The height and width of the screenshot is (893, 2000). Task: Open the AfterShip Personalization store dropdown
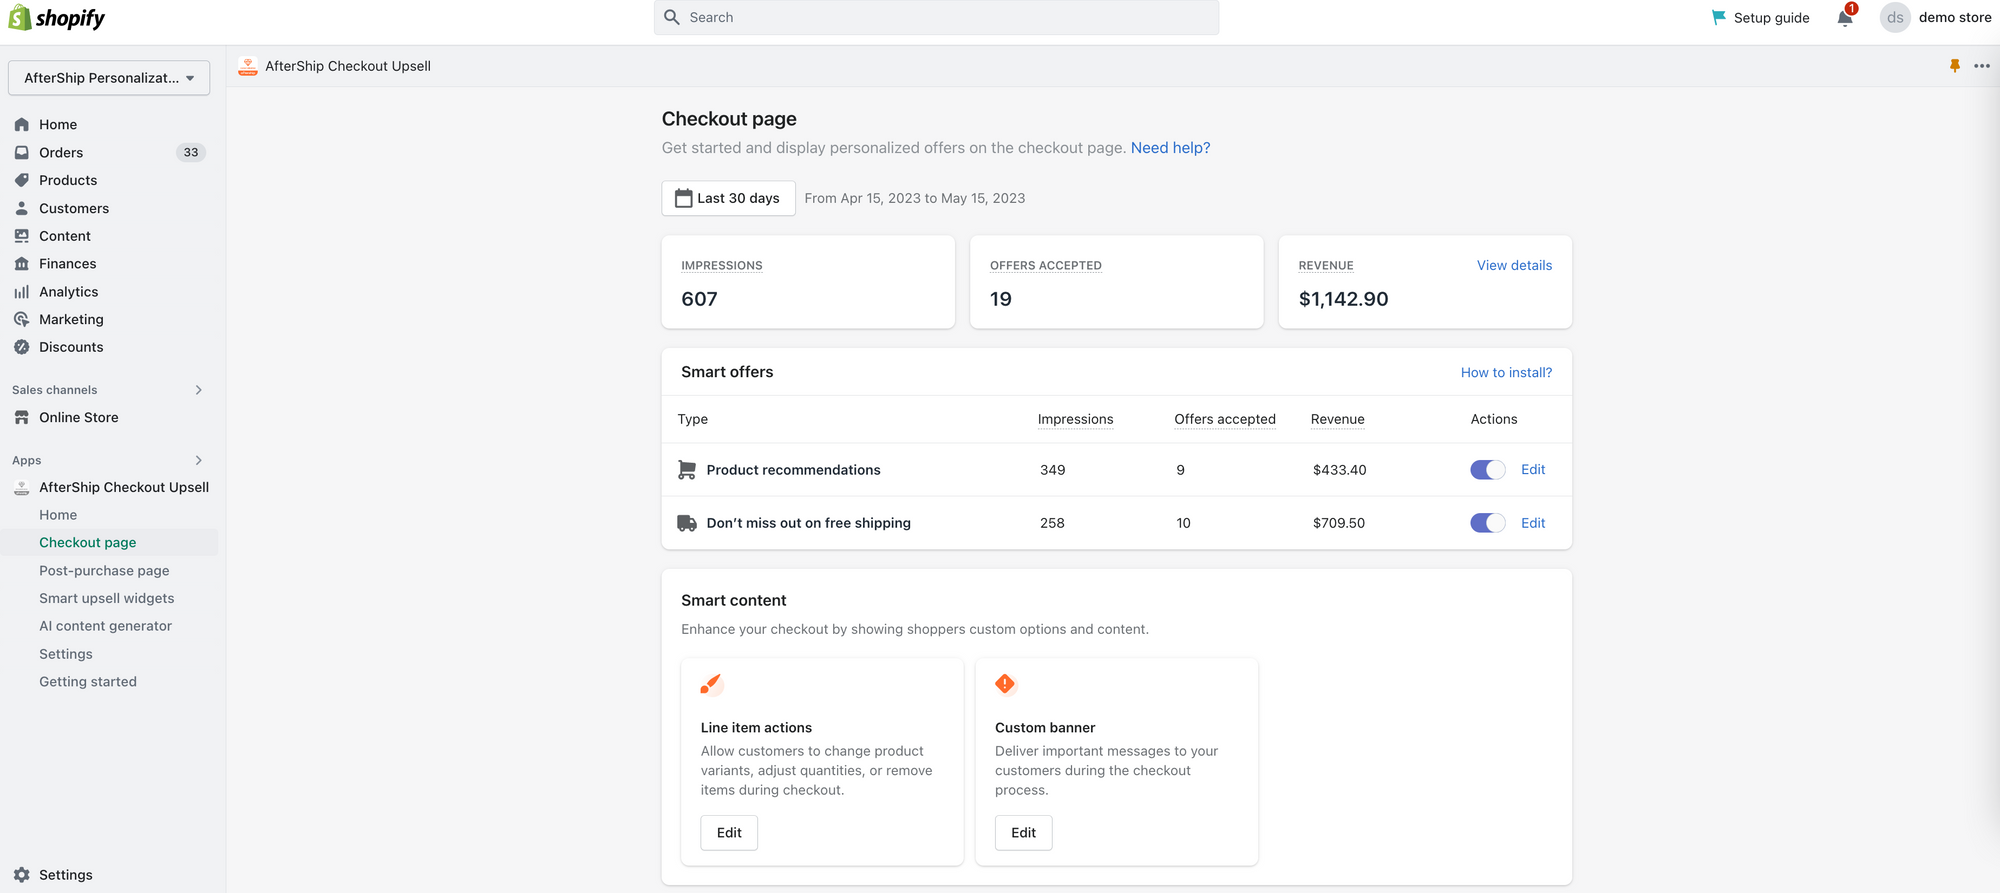click(109, 78)
